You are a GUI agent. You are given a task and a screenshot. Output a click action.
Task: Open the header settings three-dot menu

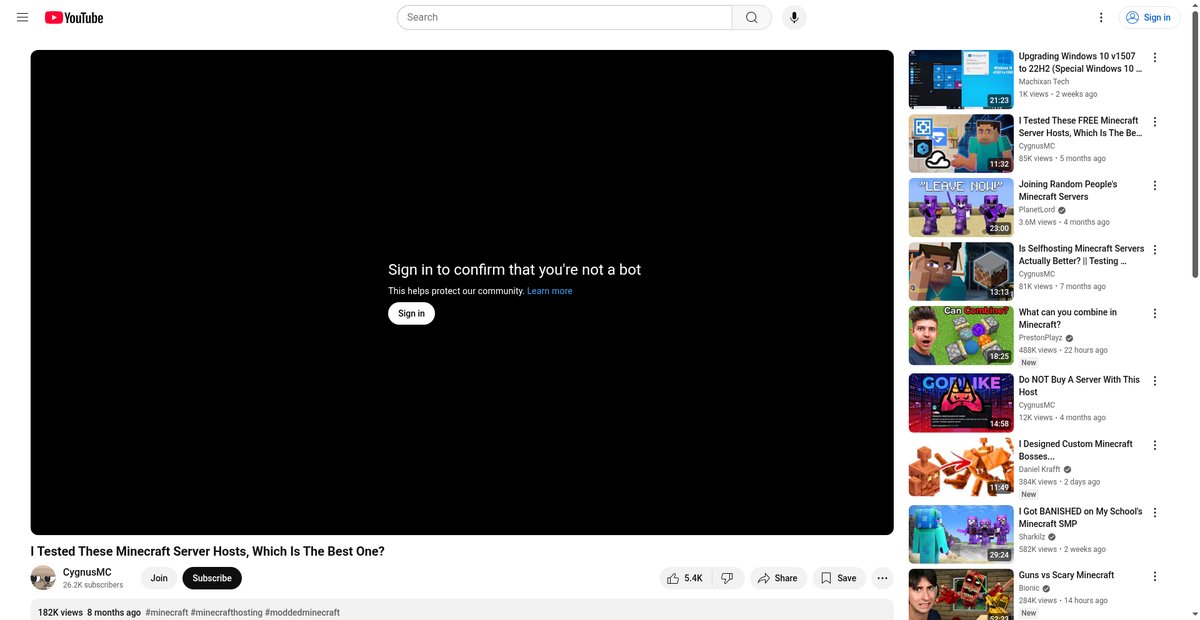coord(1101,17)
